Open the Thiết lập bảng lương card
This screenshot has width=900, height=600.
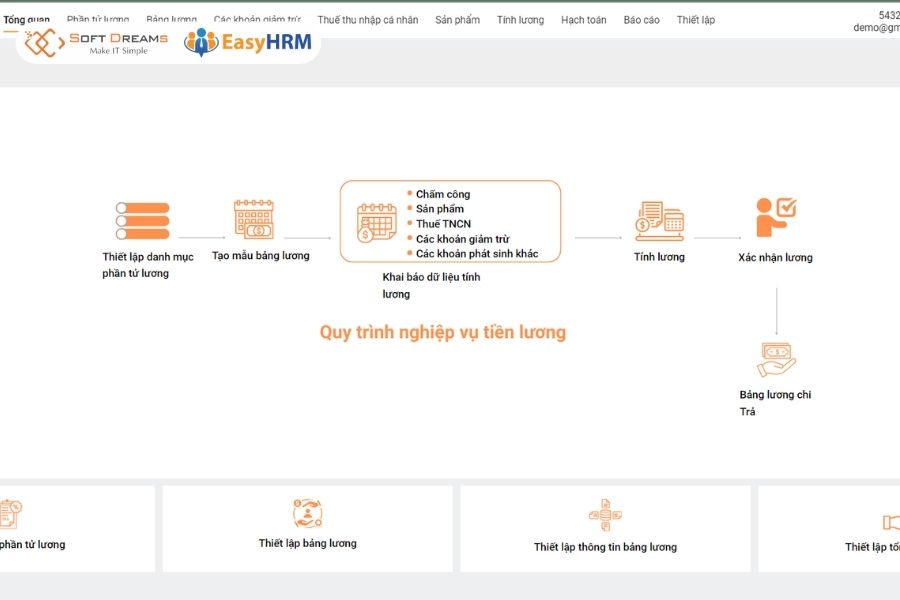click(308, 529)
